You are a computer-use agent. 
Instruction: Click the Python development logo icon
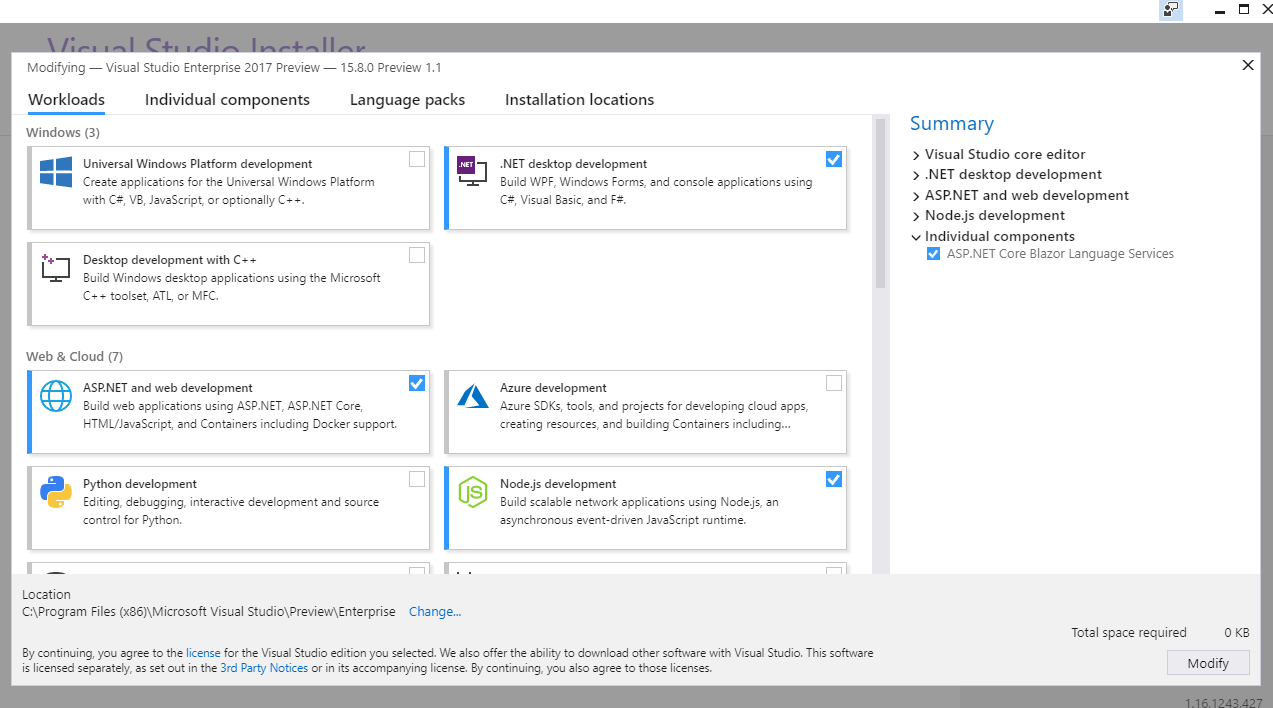pyautogui.click(x=56, y=491)
